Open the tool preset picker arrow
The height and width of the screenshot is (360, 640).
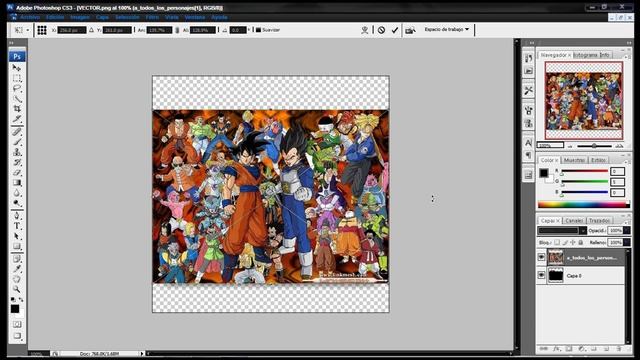pos(28,30)
